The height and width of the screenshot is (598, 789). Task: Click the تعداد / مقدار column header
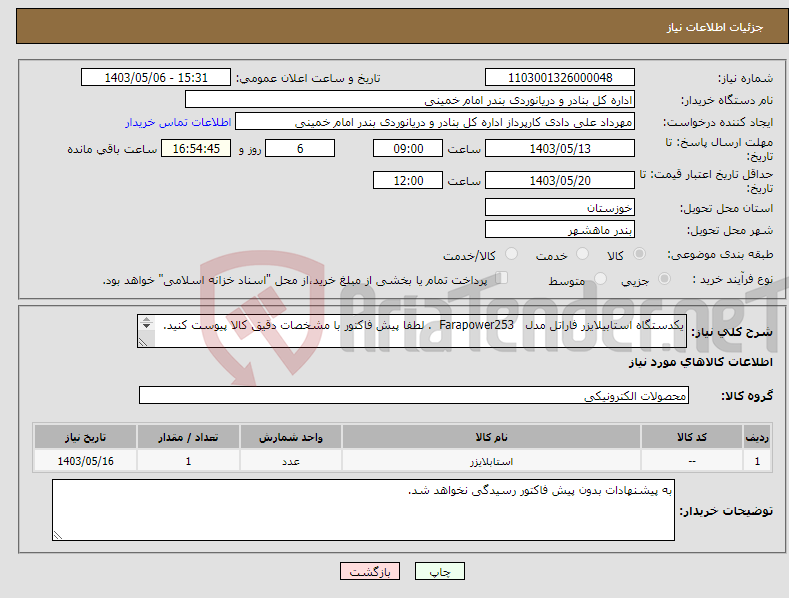tap(188, 437)
